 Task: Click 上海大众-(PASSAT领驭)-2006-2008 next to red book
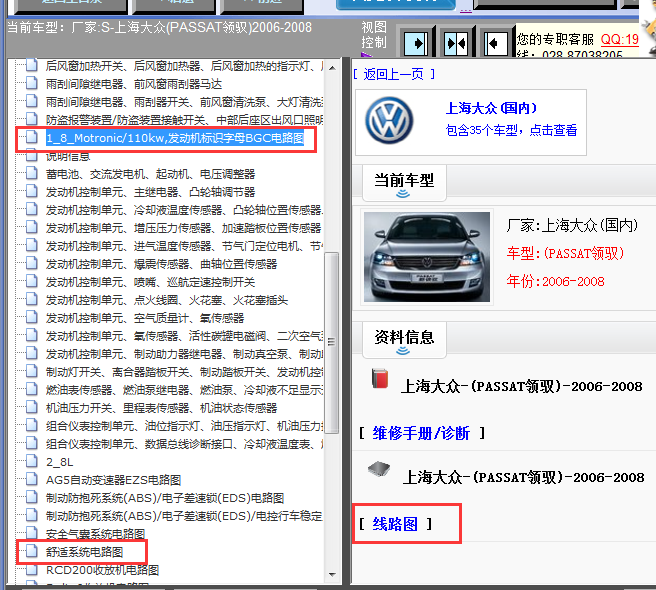522,386
